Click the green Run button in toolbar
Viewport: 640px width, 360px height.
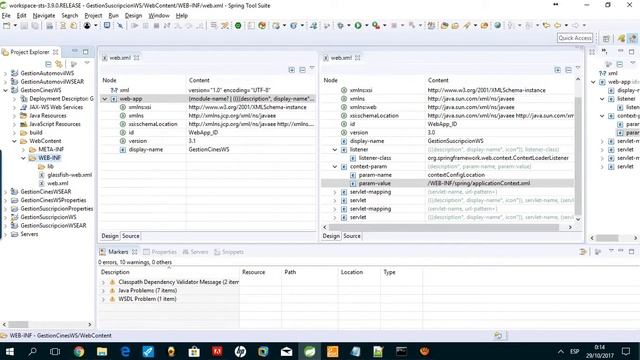(x=358, y=25)
